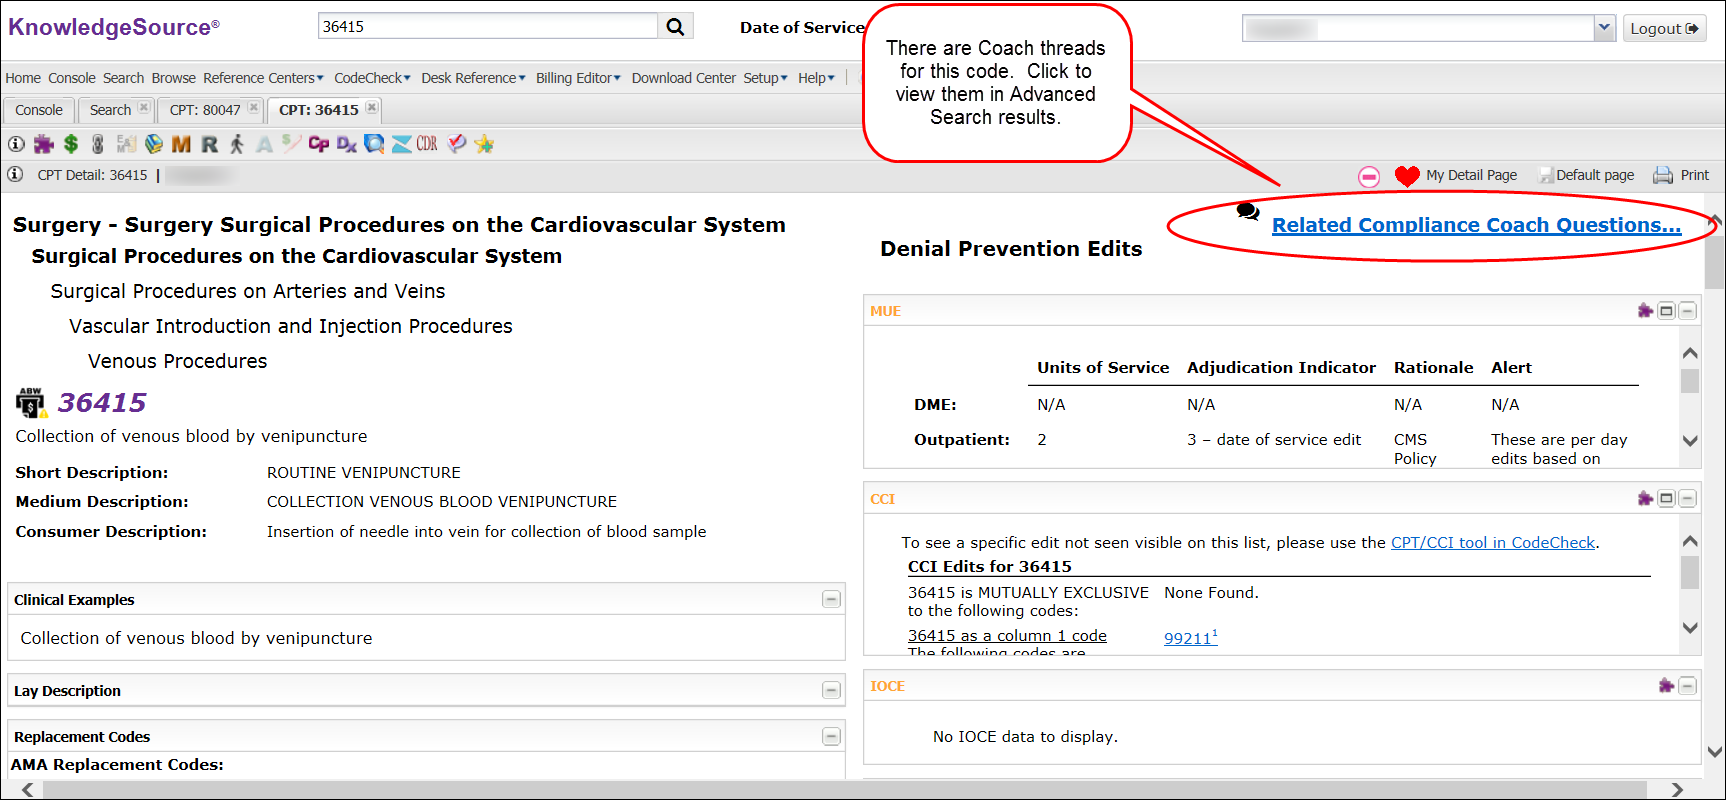
Task: Click the green dollar sign toolbar icon
Action: 71,145
